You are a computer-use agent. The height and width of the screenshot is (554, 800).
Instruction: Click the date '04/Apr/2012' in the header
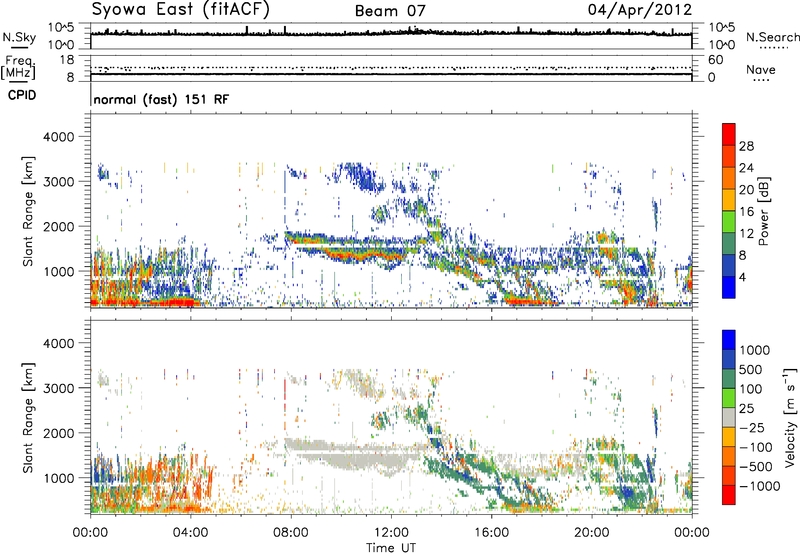click(x=640, y=10)
